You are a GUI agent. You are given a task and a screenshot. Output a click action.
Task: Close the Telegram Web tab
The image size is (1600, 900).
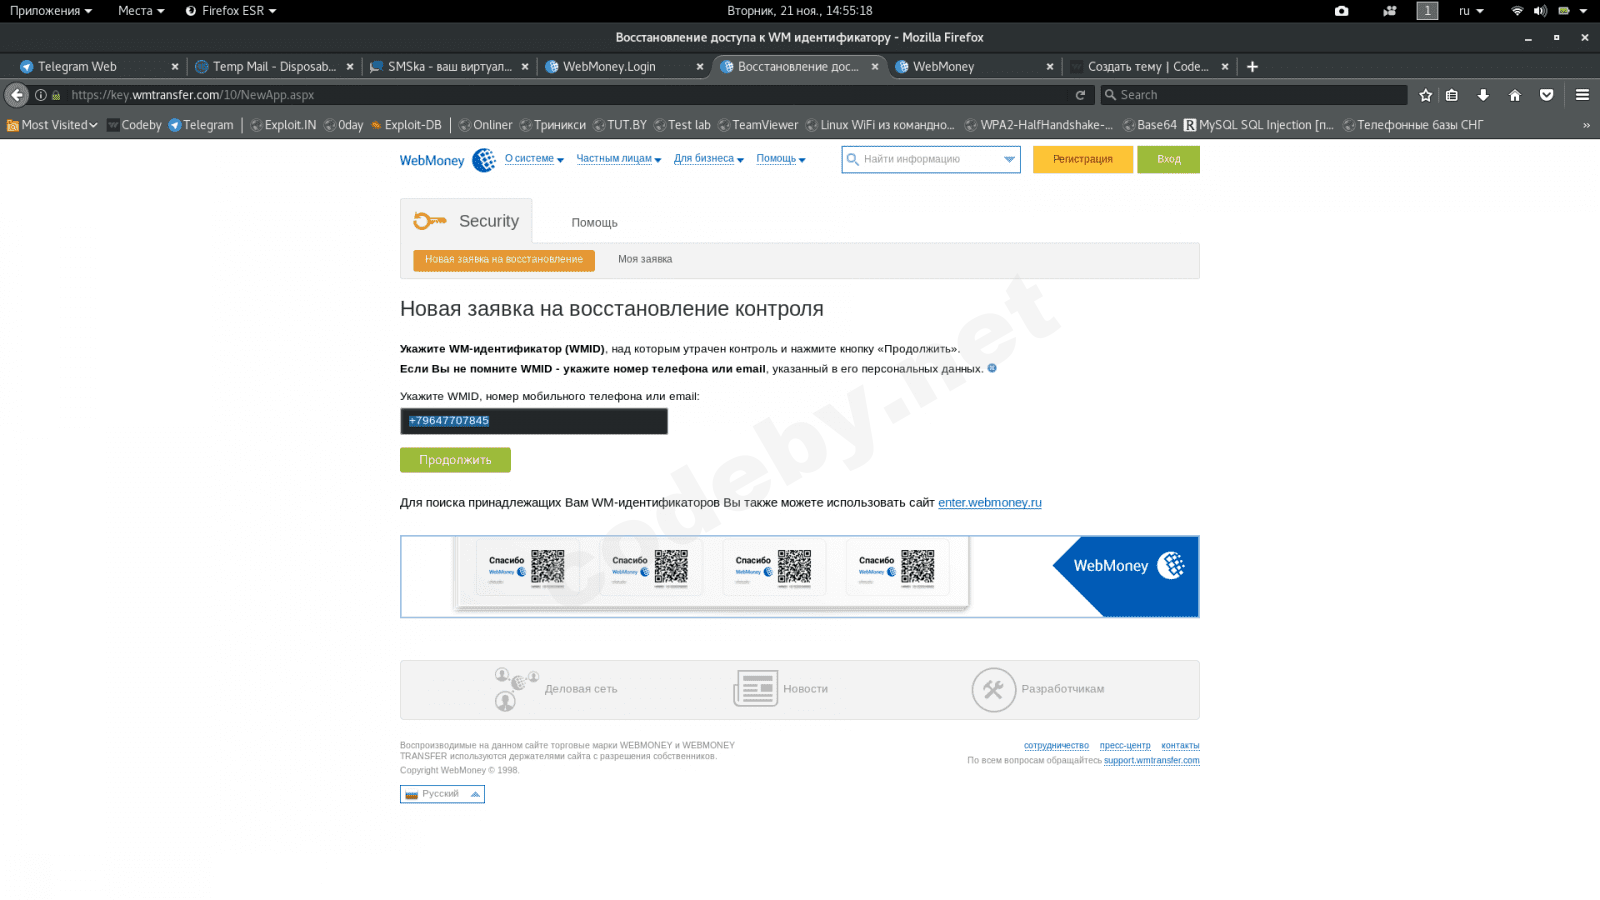click(175, 67)
